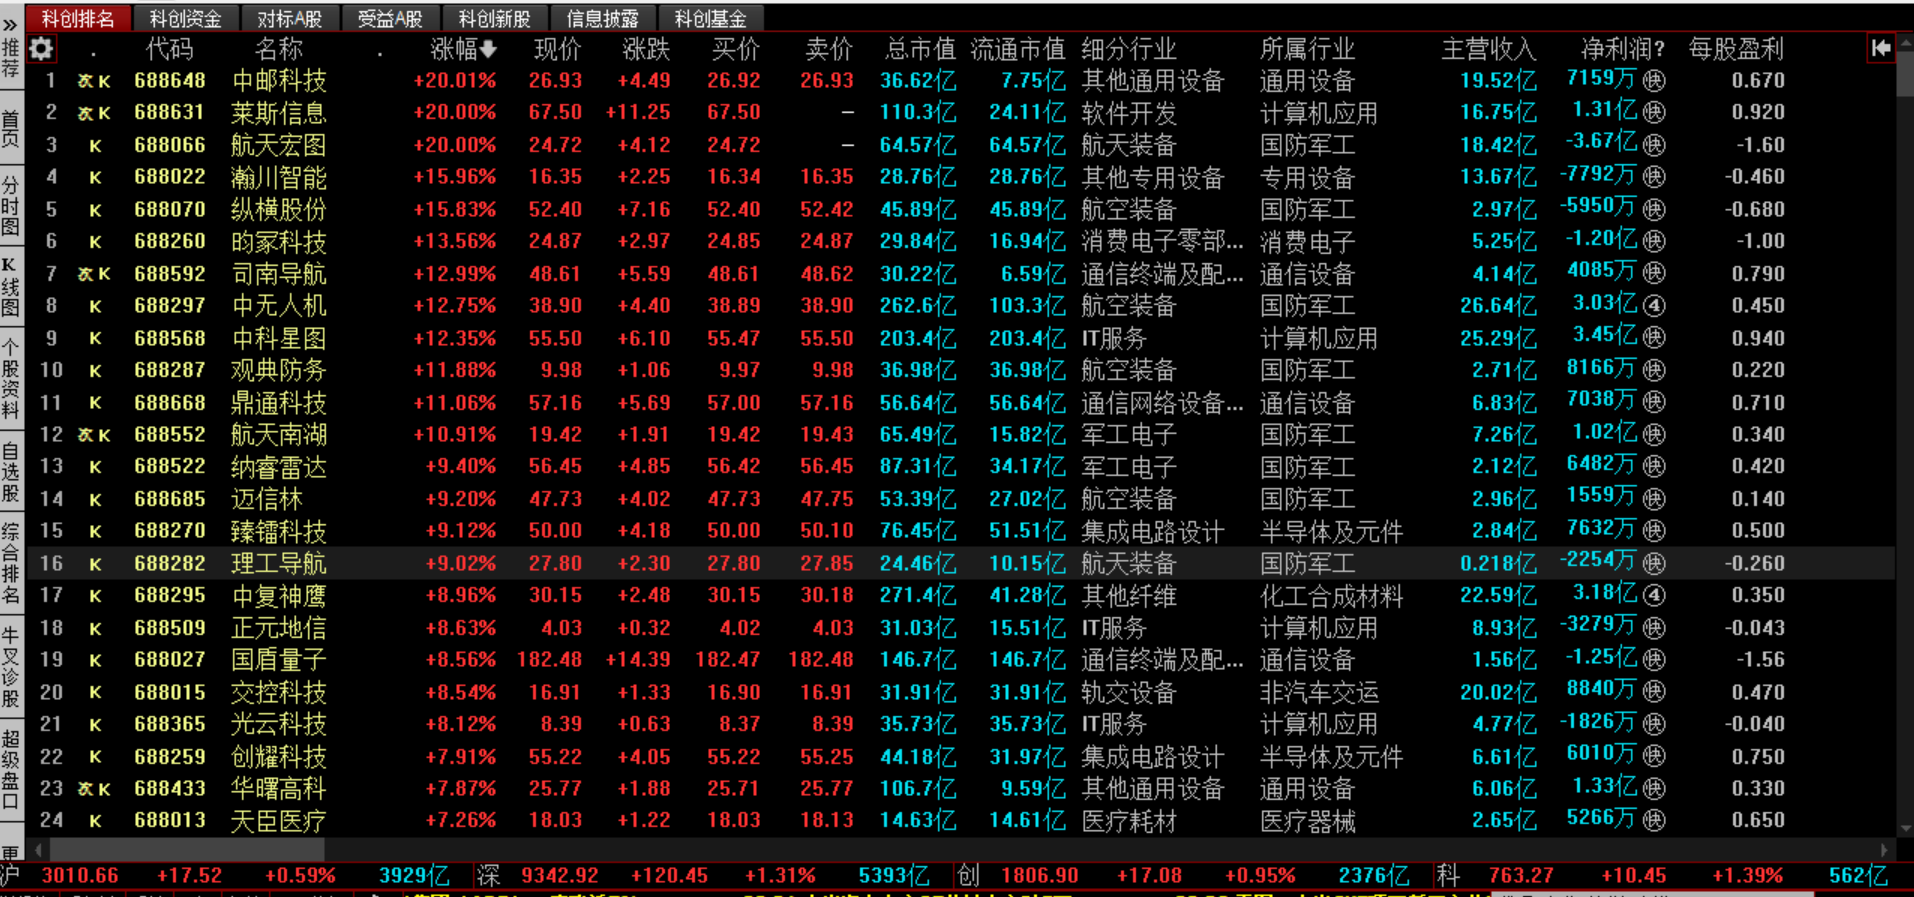
Task: Open the 对标A股 tab
Action: tap(289, 18)
